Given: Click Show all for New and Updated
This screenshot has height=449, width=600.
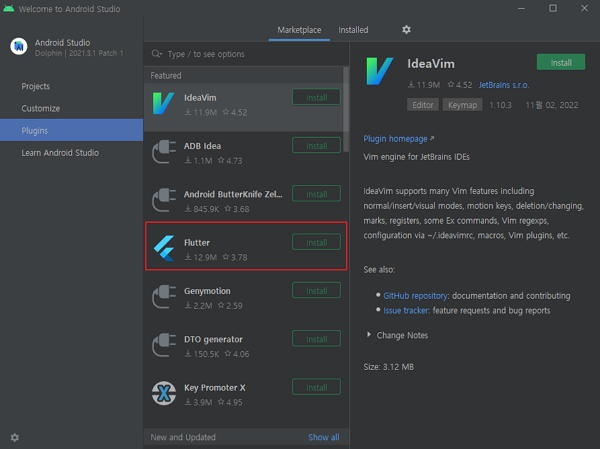Looking at the screenshot, I should 324,437.
